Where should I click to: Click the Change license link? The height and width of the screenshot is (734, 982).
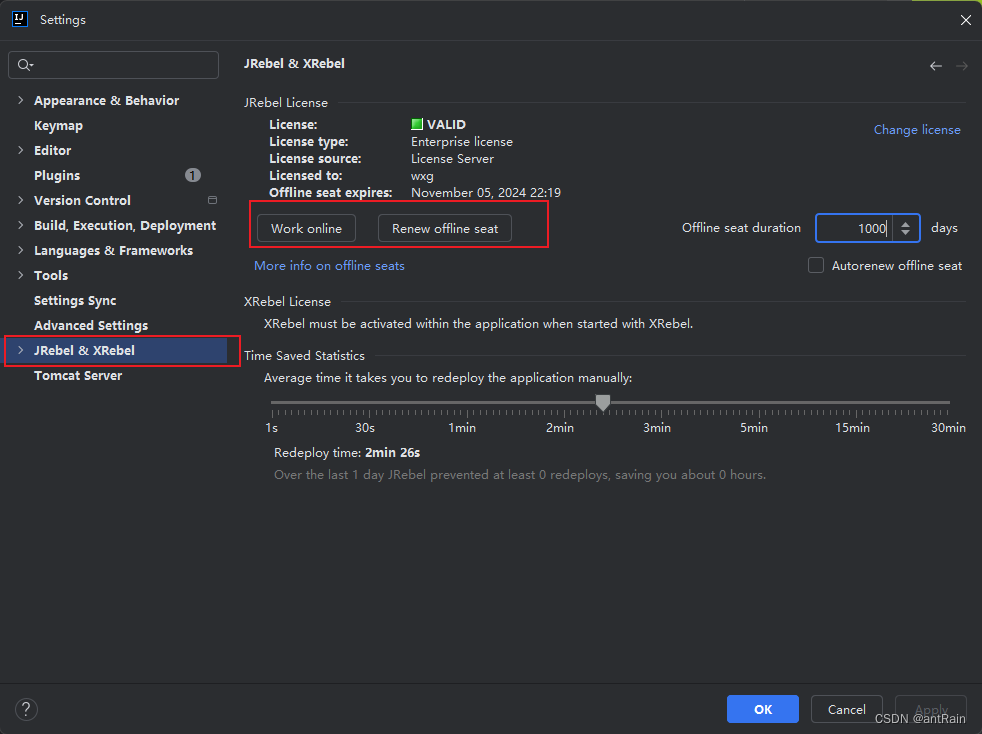click(917, 130)
